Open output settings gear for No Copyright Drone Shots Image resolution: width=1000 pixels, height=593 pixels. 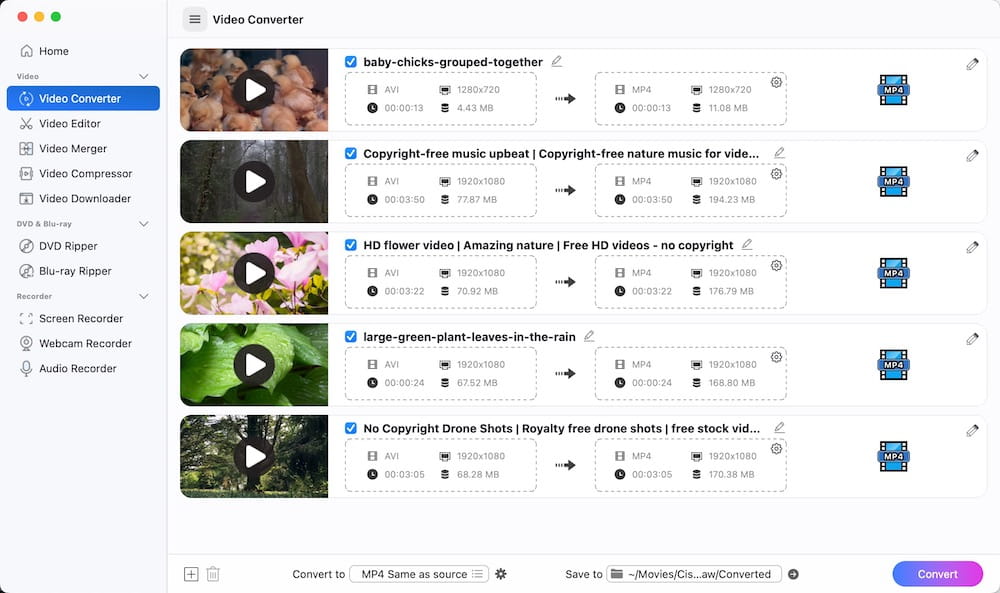coord(776,449)
